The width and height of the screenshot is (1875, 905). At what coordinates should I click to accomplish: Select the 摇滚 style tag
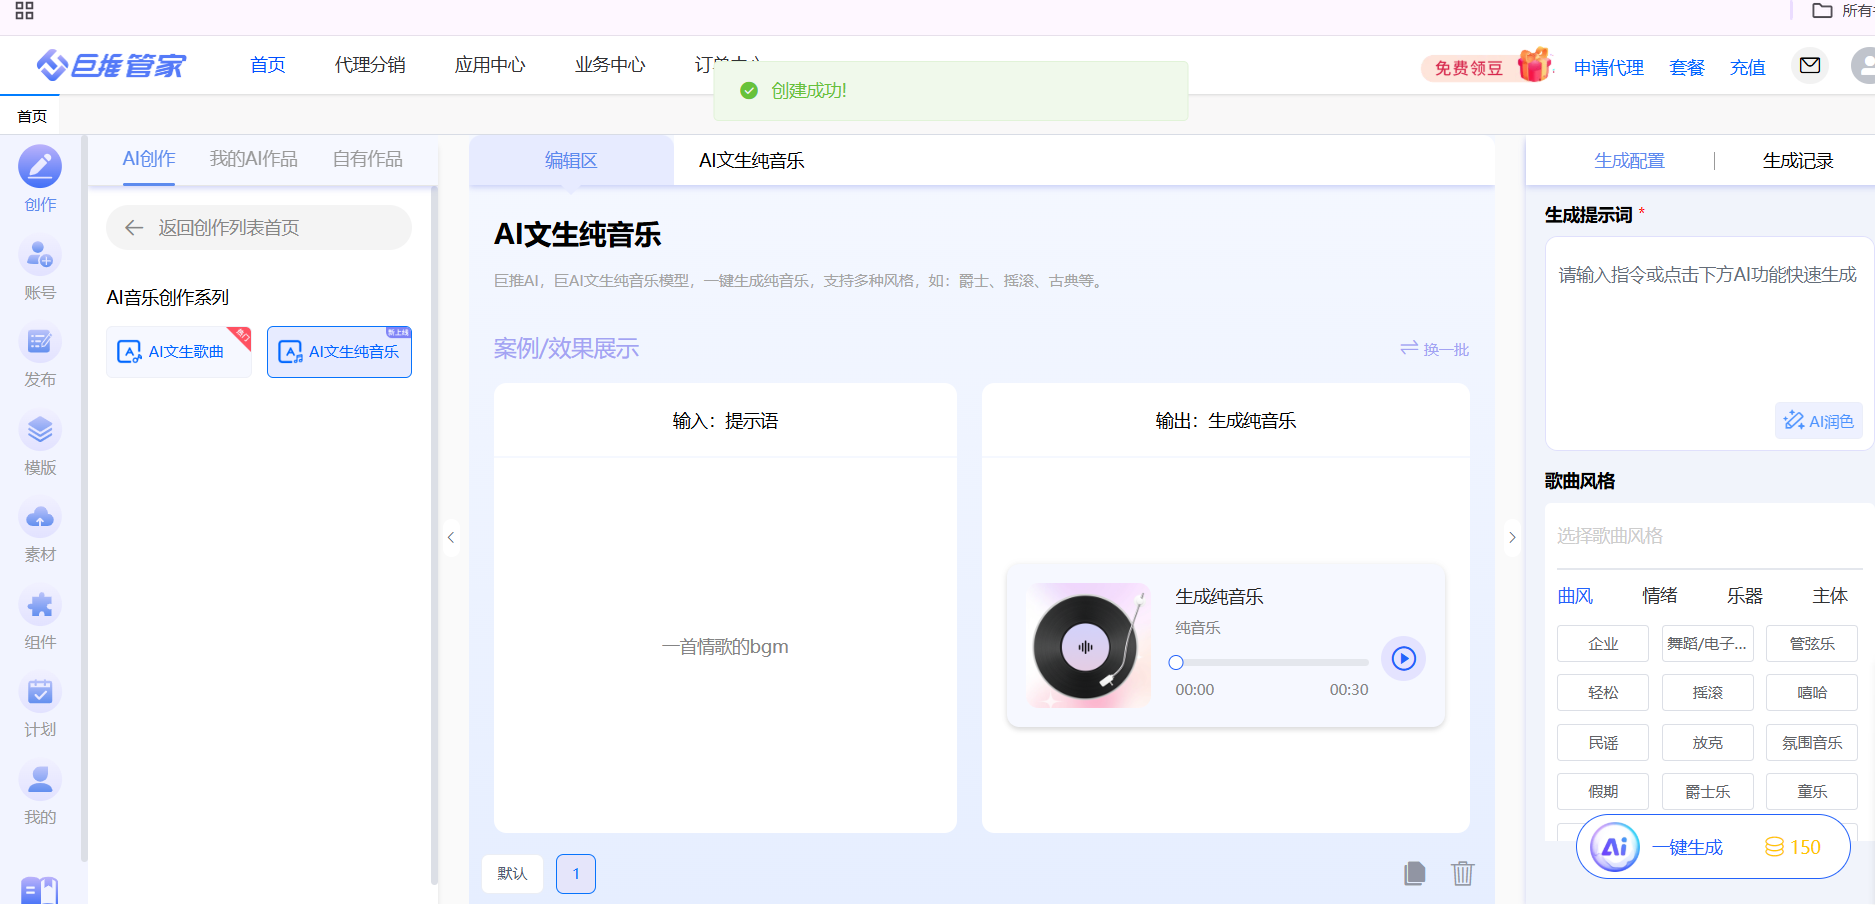pos(1707,692)
